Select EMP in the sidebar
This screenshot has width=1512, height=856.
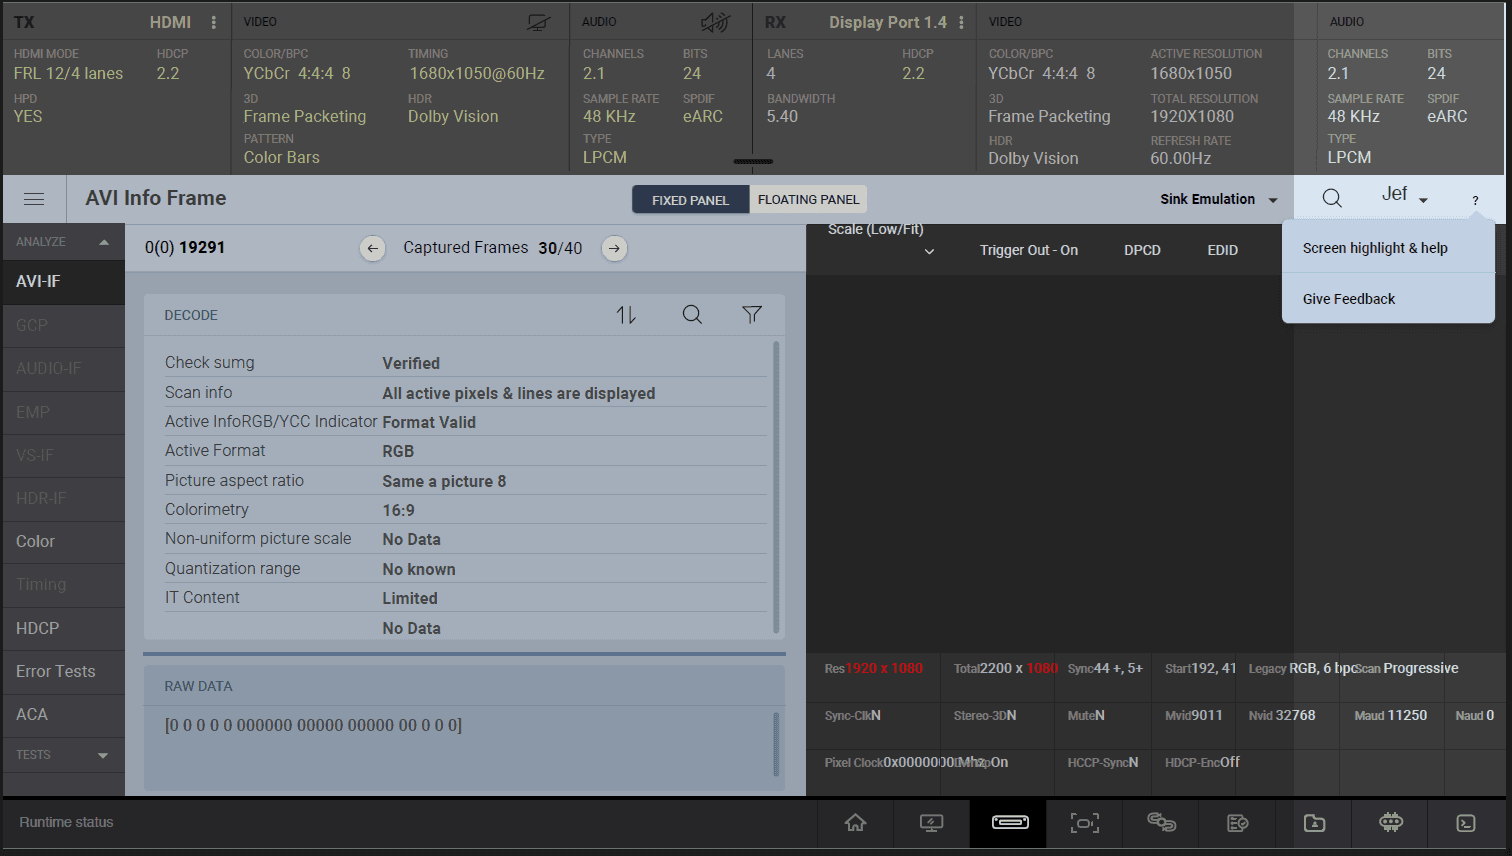pos(63,412)
